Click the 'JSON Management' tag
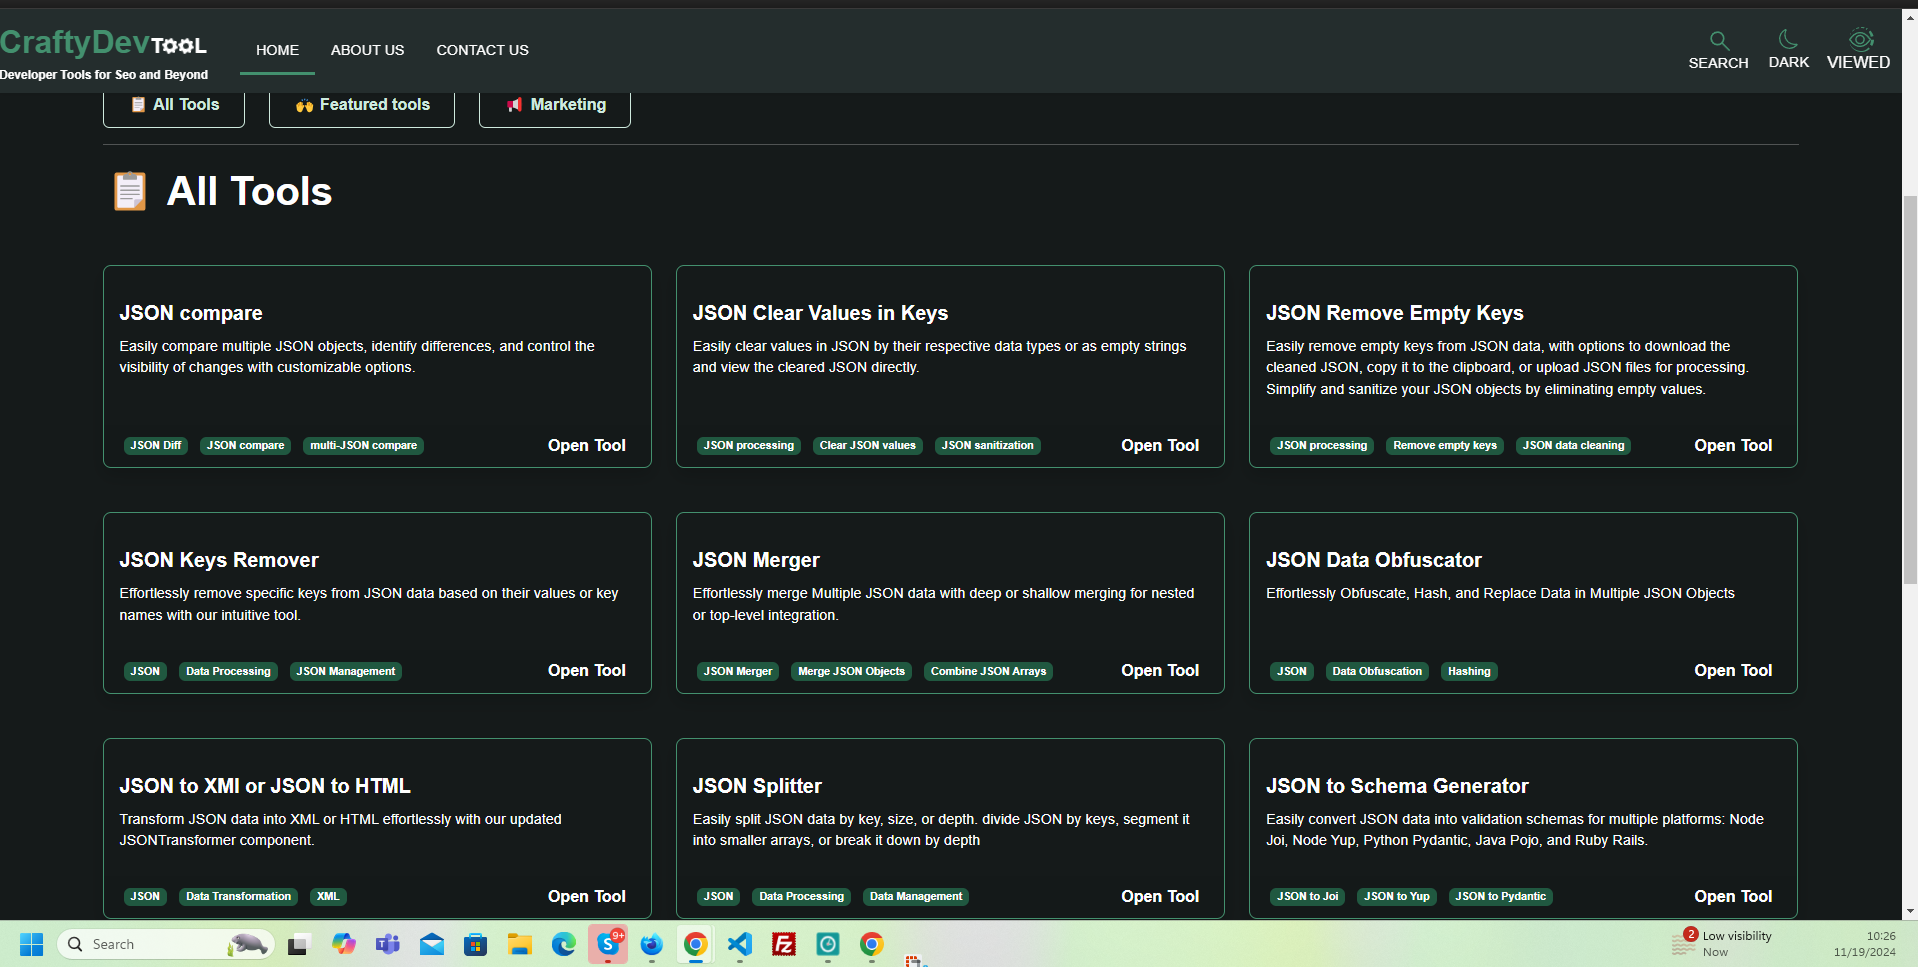 pos(346,671)
